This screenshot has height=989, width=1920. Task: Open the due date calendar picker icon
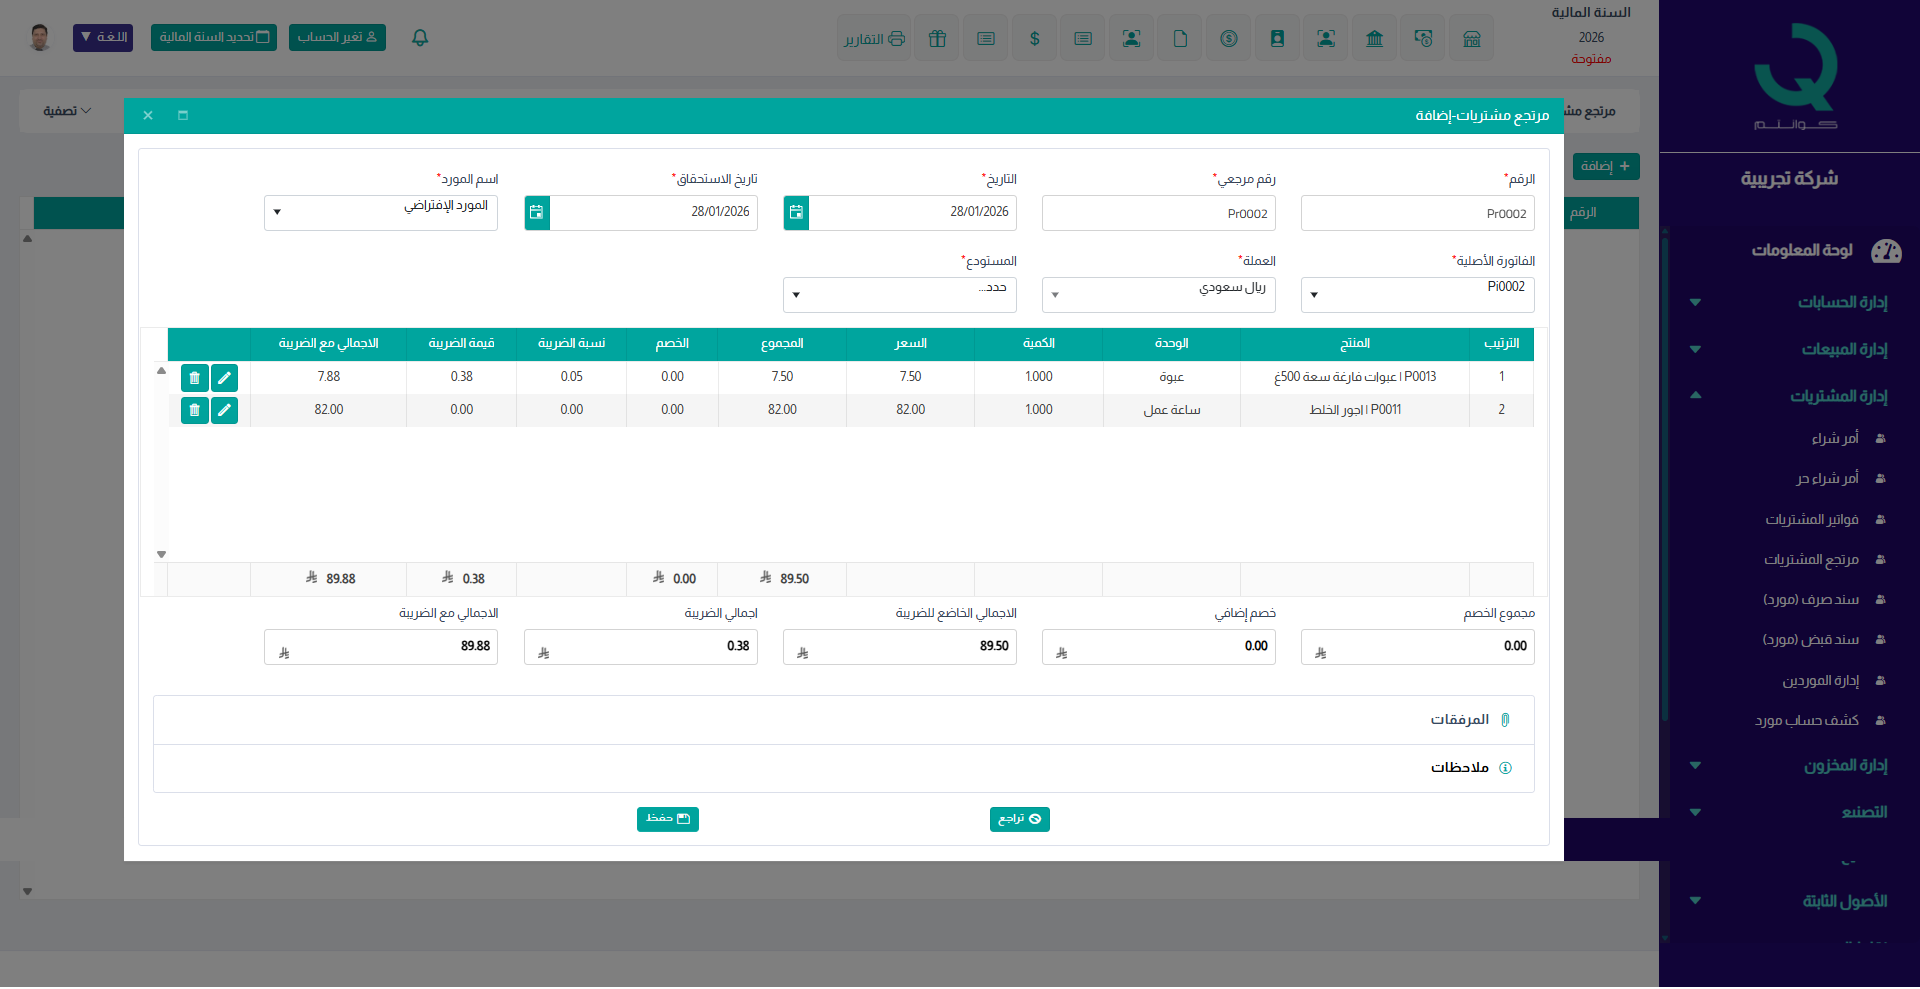tap(537, 212)
